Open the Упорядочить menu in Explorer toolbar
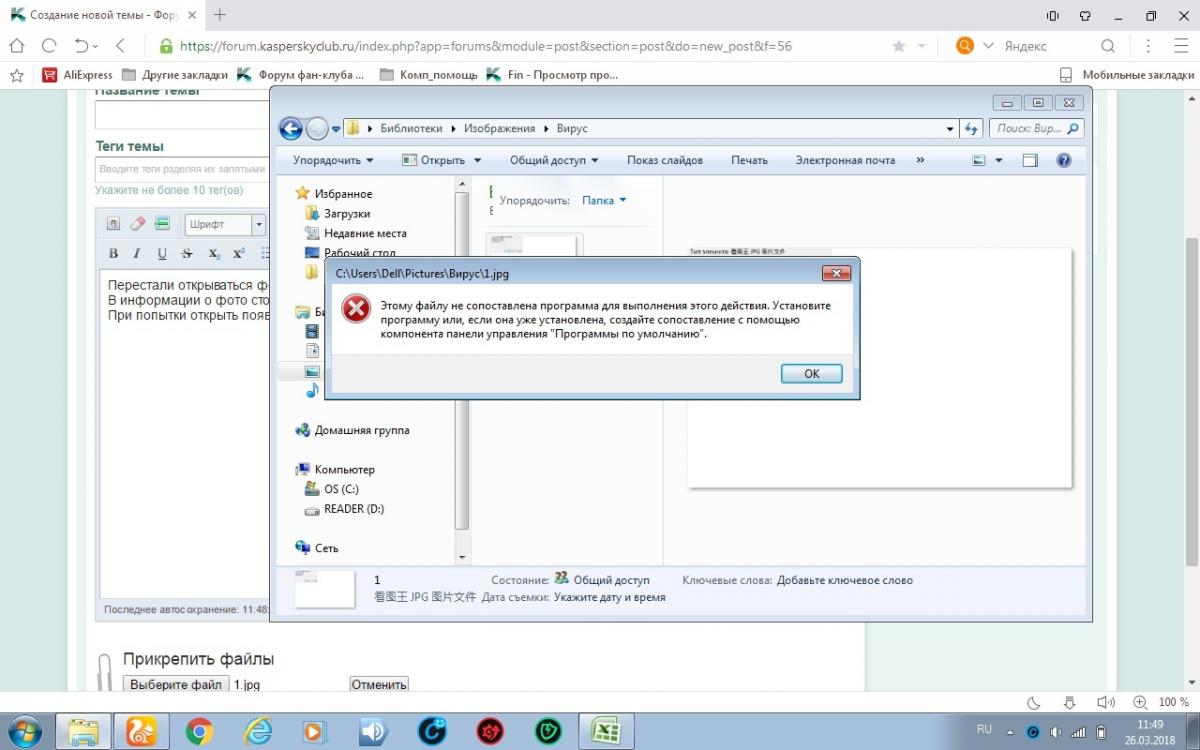 [333, 160]
